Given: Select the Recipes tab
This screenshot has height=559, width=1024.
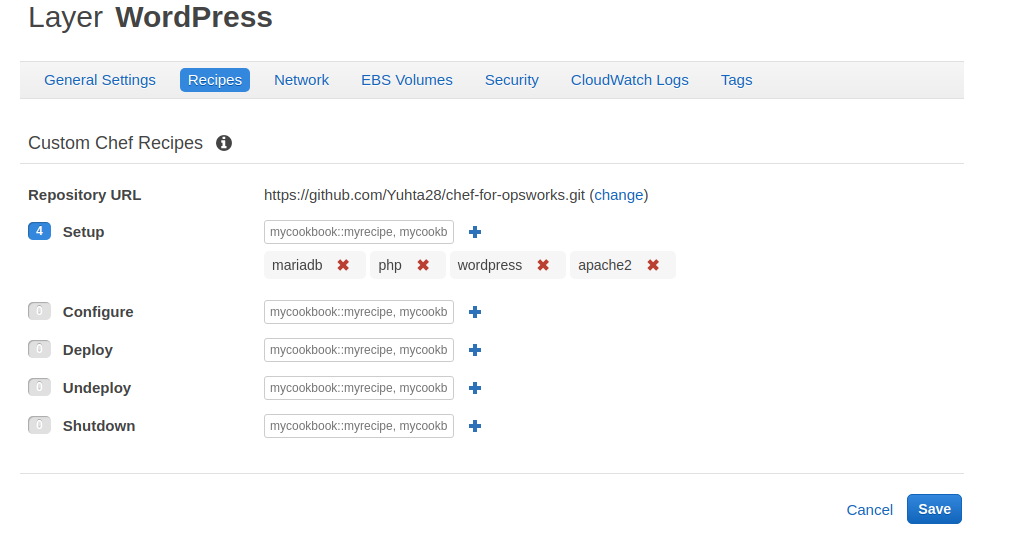Looking at the screenshot, I should point(215,80).
